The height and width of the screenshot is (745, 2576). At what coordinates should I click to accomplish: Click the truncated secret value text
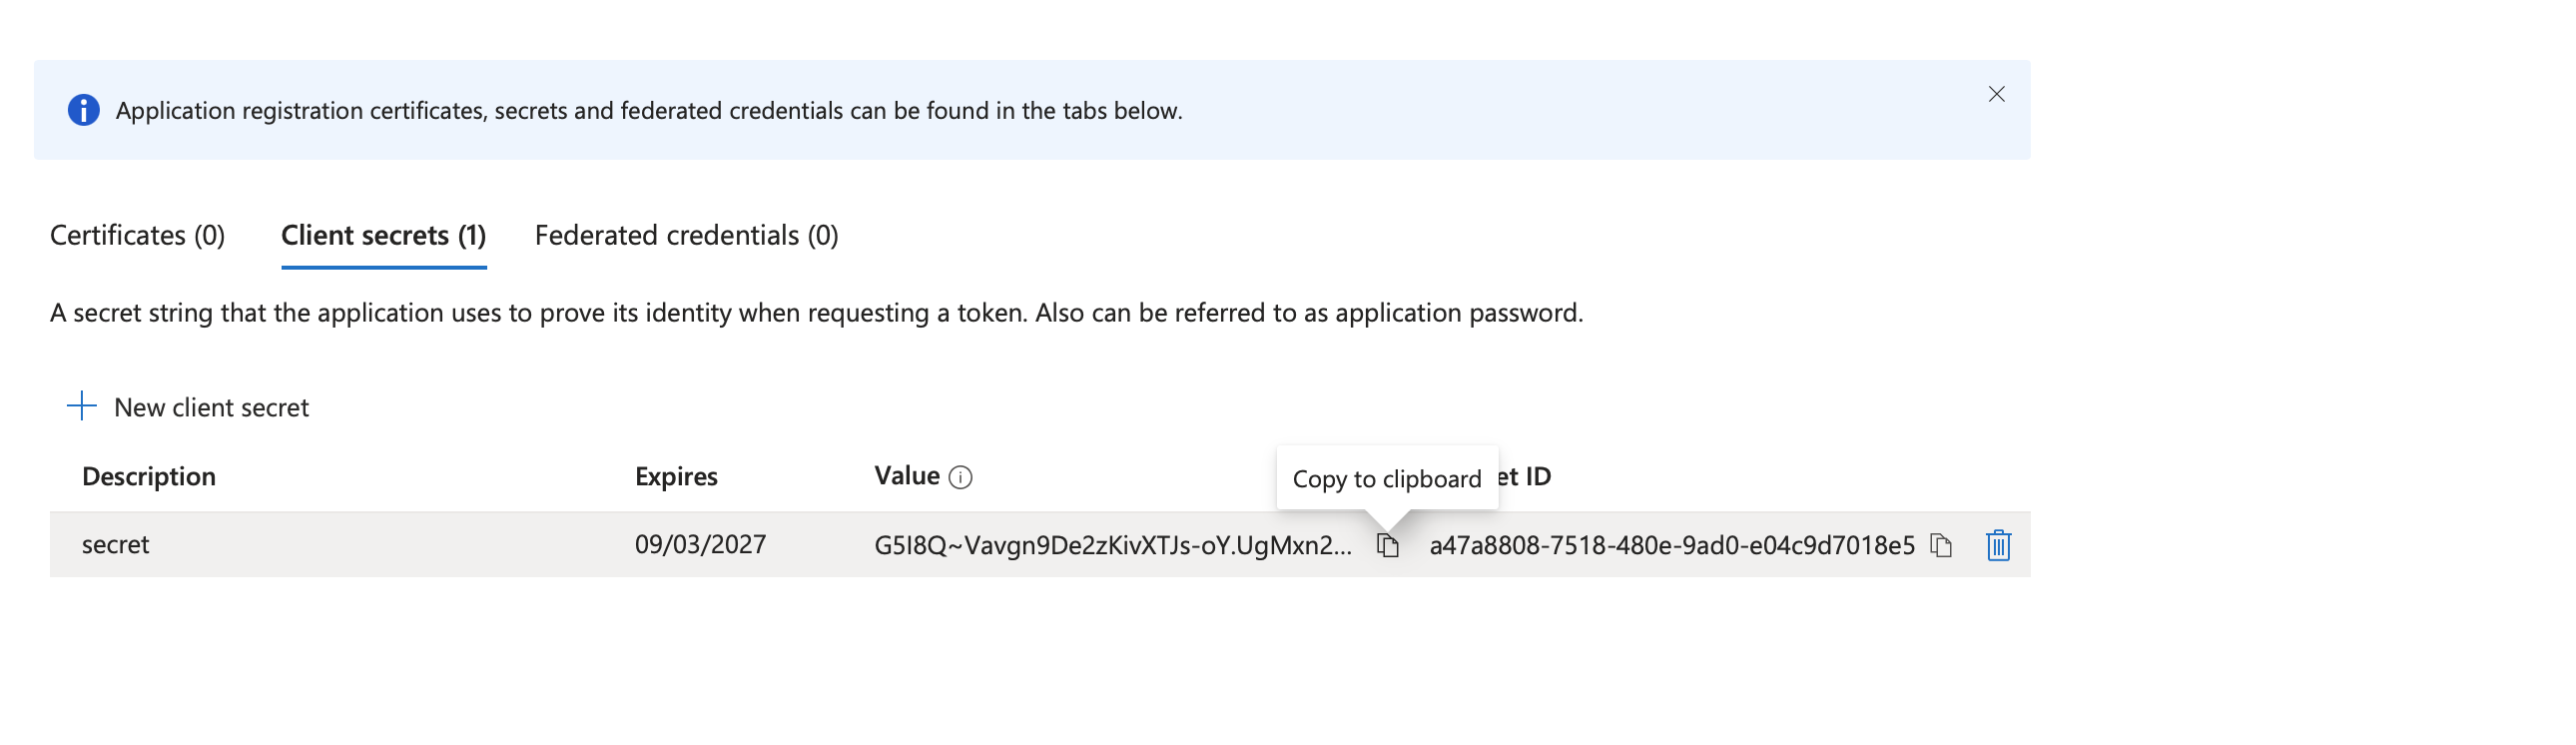(x=1112, y=545)
